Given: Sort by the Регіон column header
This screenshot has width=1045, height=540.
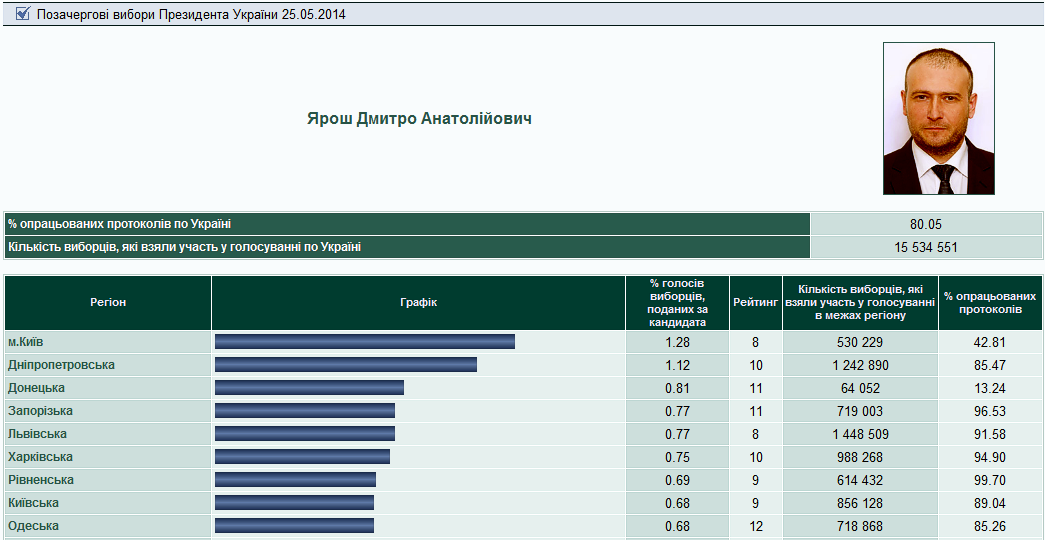Looking at the screenshot, I should pyautogui.click(x=108, y=303).
